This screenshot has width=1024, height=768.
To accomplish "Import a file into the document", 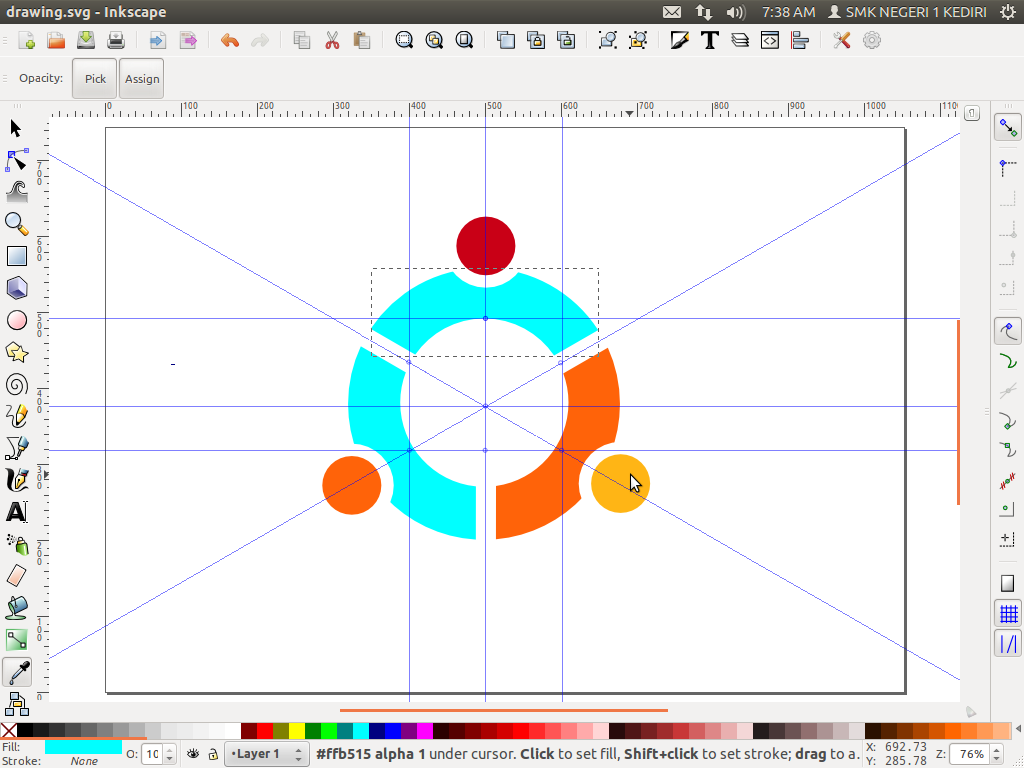I will click(x=157, y=40).
